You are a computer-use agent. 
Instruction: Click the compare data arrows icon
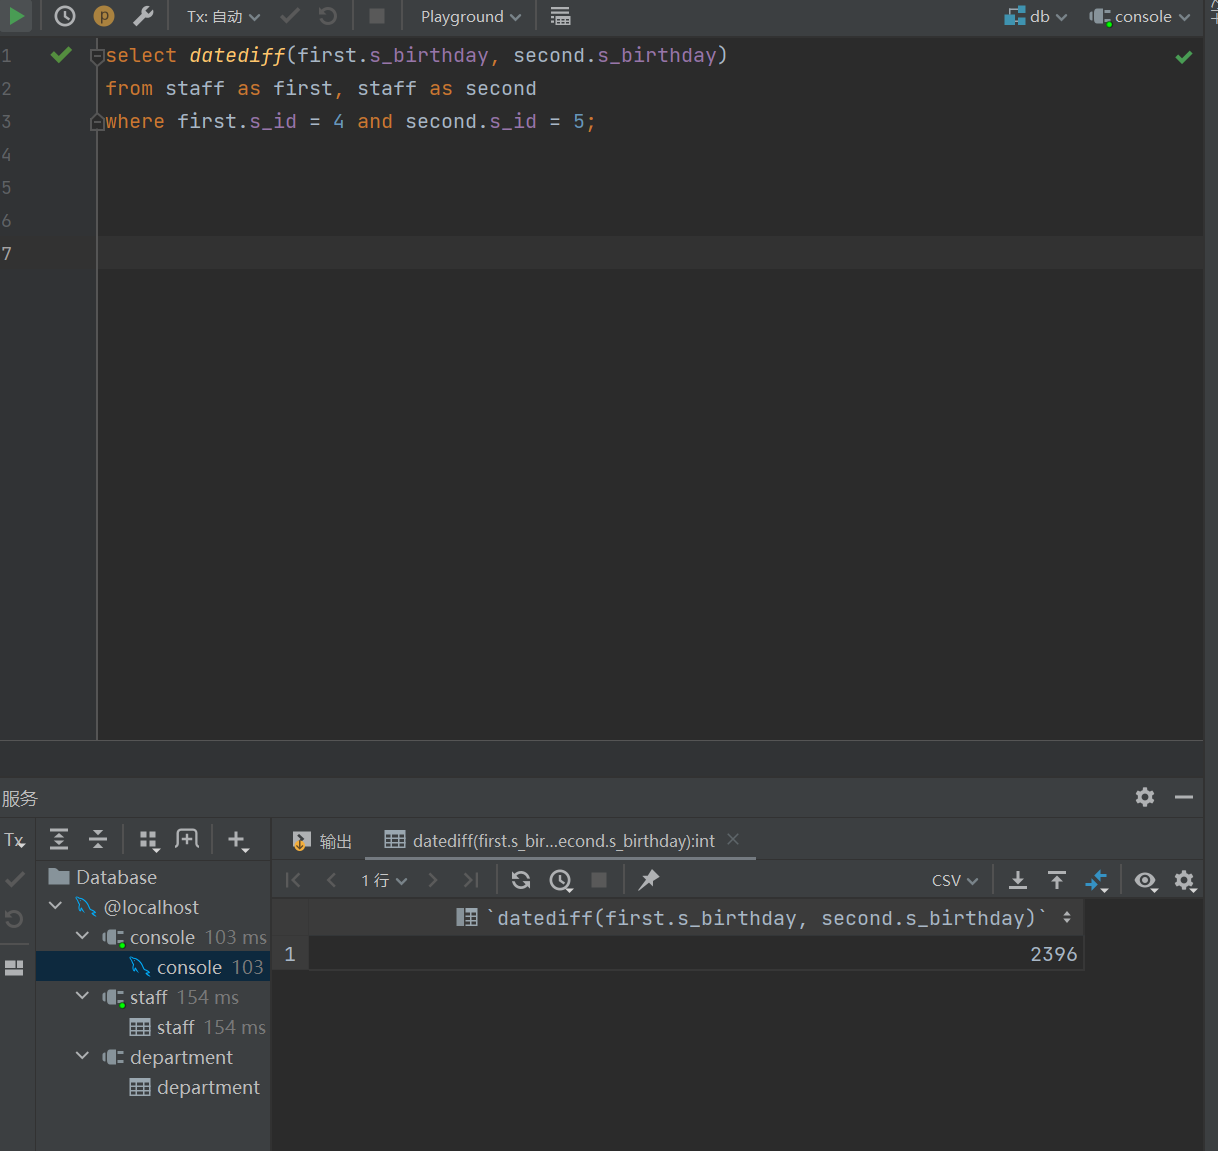1097,880
